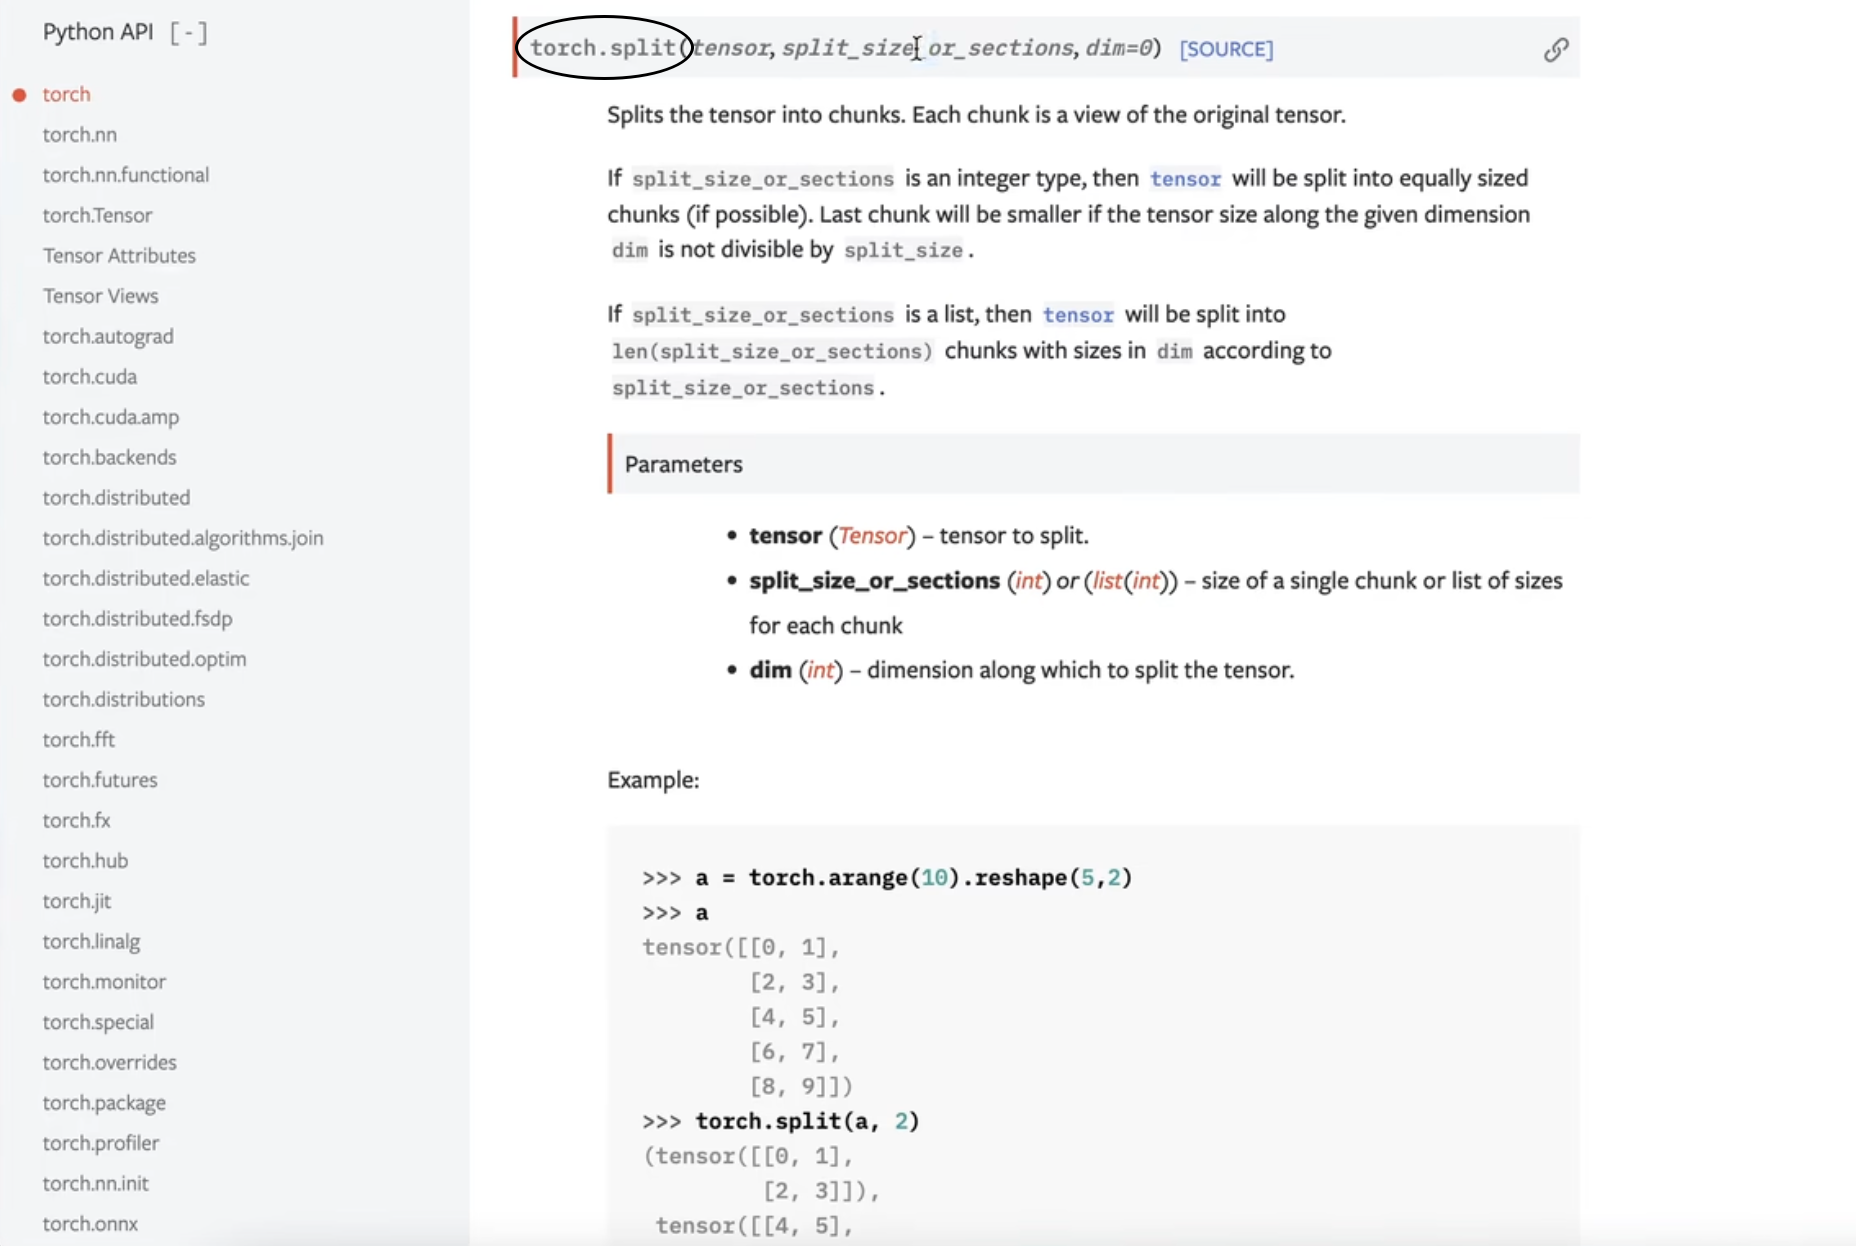1856x1246 pixels.
Task: Open torch.jit page
Action: 77,901
